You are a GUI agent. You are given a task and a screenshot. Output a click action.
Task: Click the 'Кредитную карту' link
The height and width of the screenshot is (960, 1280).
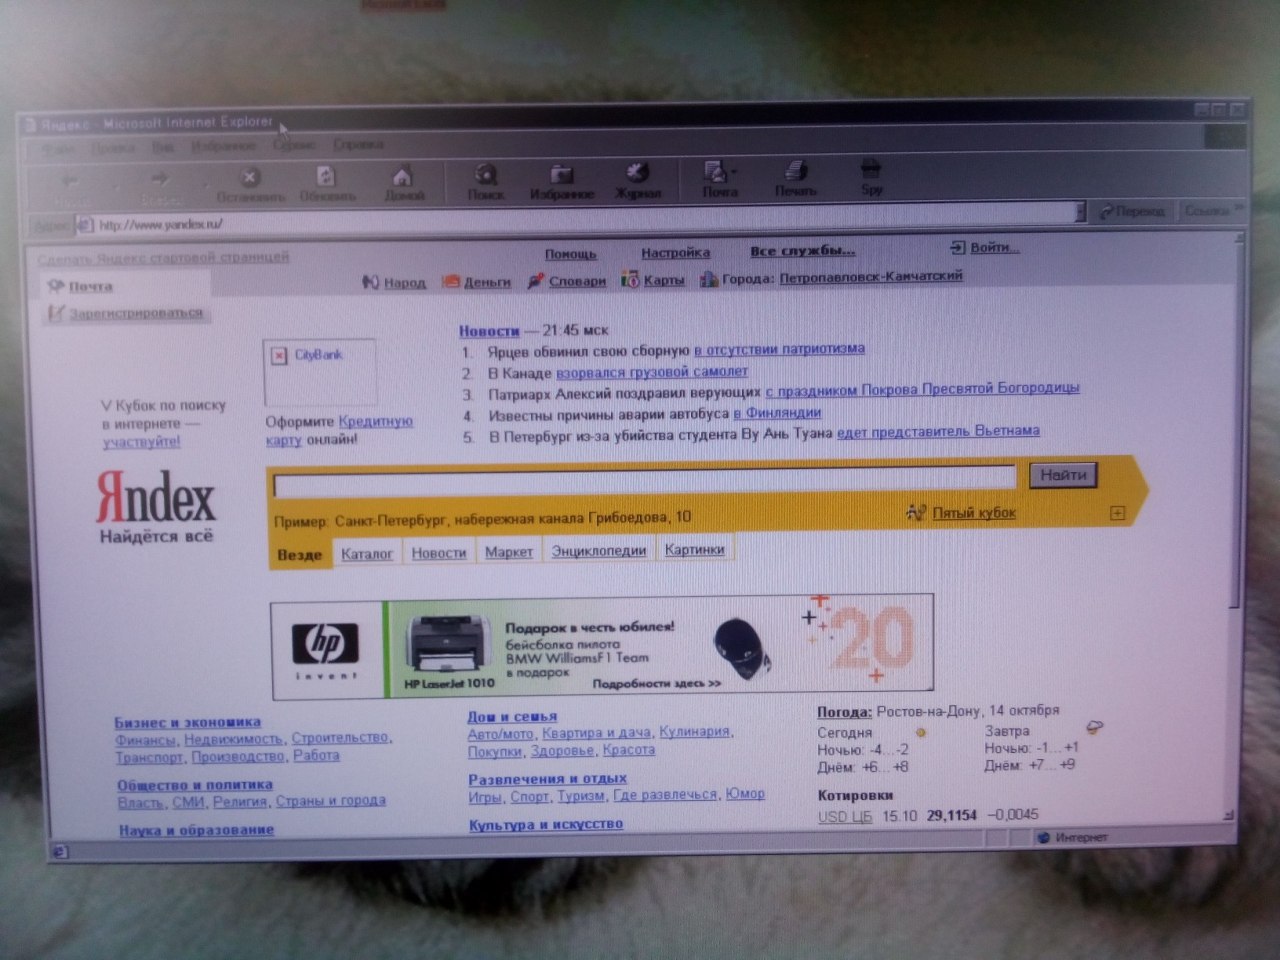(x=339, y=430)
